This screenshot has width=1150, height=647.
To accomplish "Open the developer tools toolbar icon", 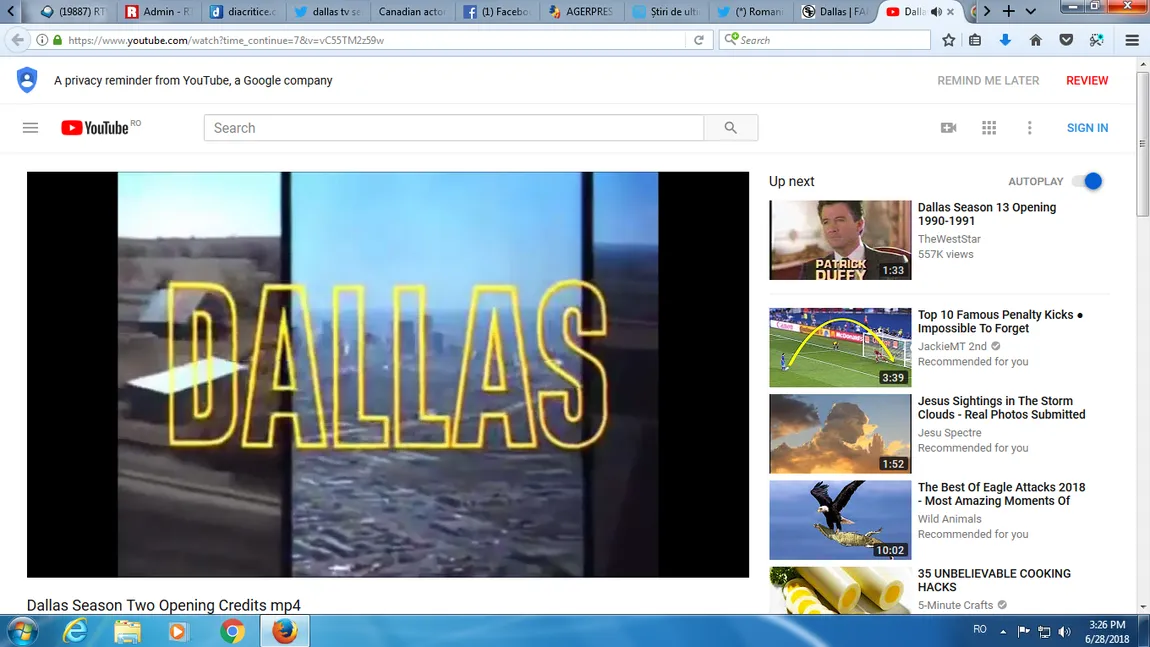I will click(1096, 40).
